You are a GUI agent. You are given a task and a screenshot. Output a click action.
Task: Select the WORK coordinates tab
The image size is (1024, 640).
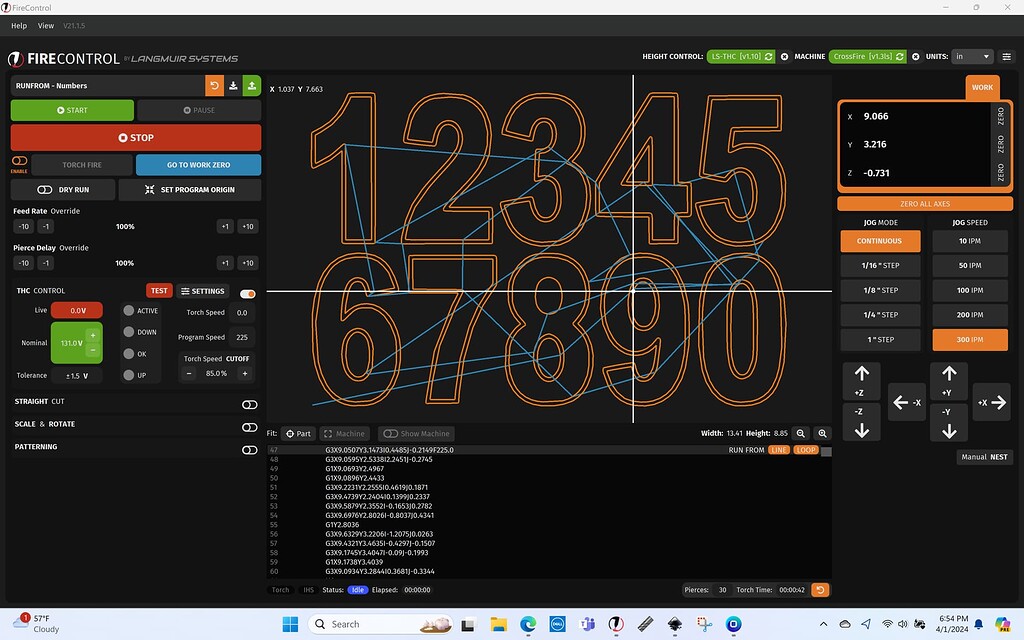pyautogui.click(x=982, y=88)
